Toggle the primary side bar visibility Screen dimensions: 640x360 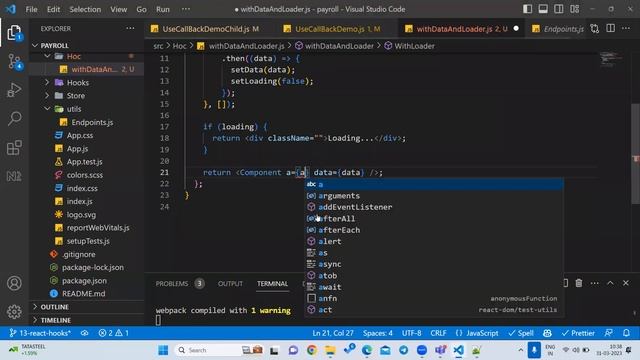(527, 9)
